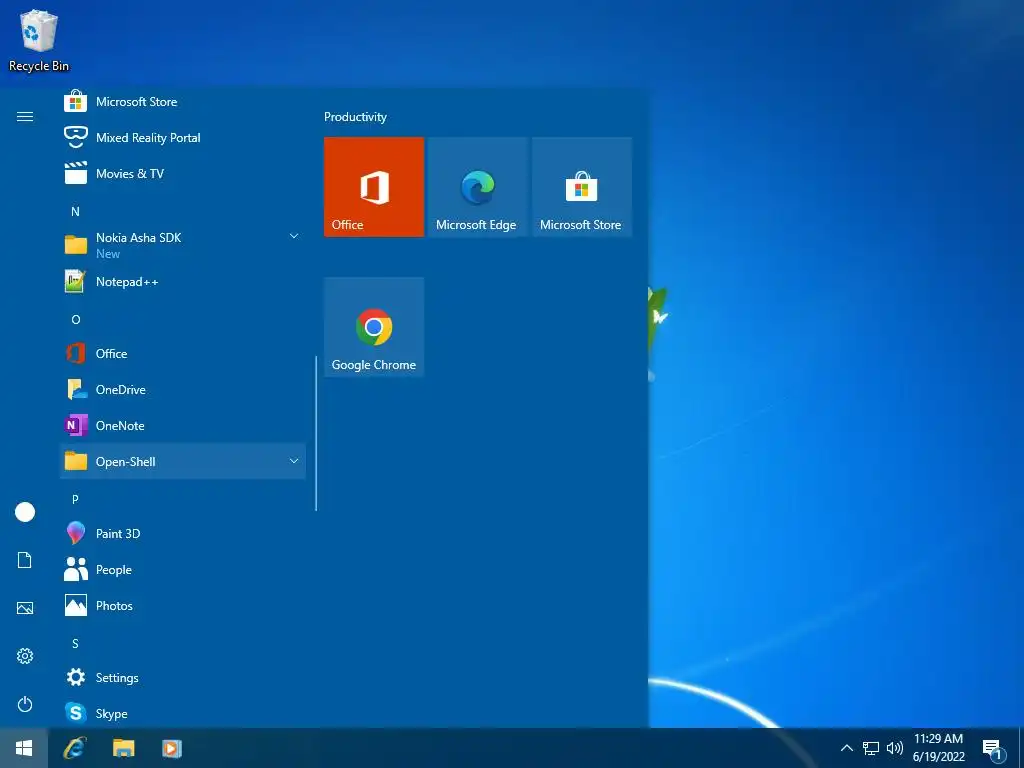Open Settings gear in Start sidebar
Viewport: 1024px width, 768px height.
(x=25, y=656)
